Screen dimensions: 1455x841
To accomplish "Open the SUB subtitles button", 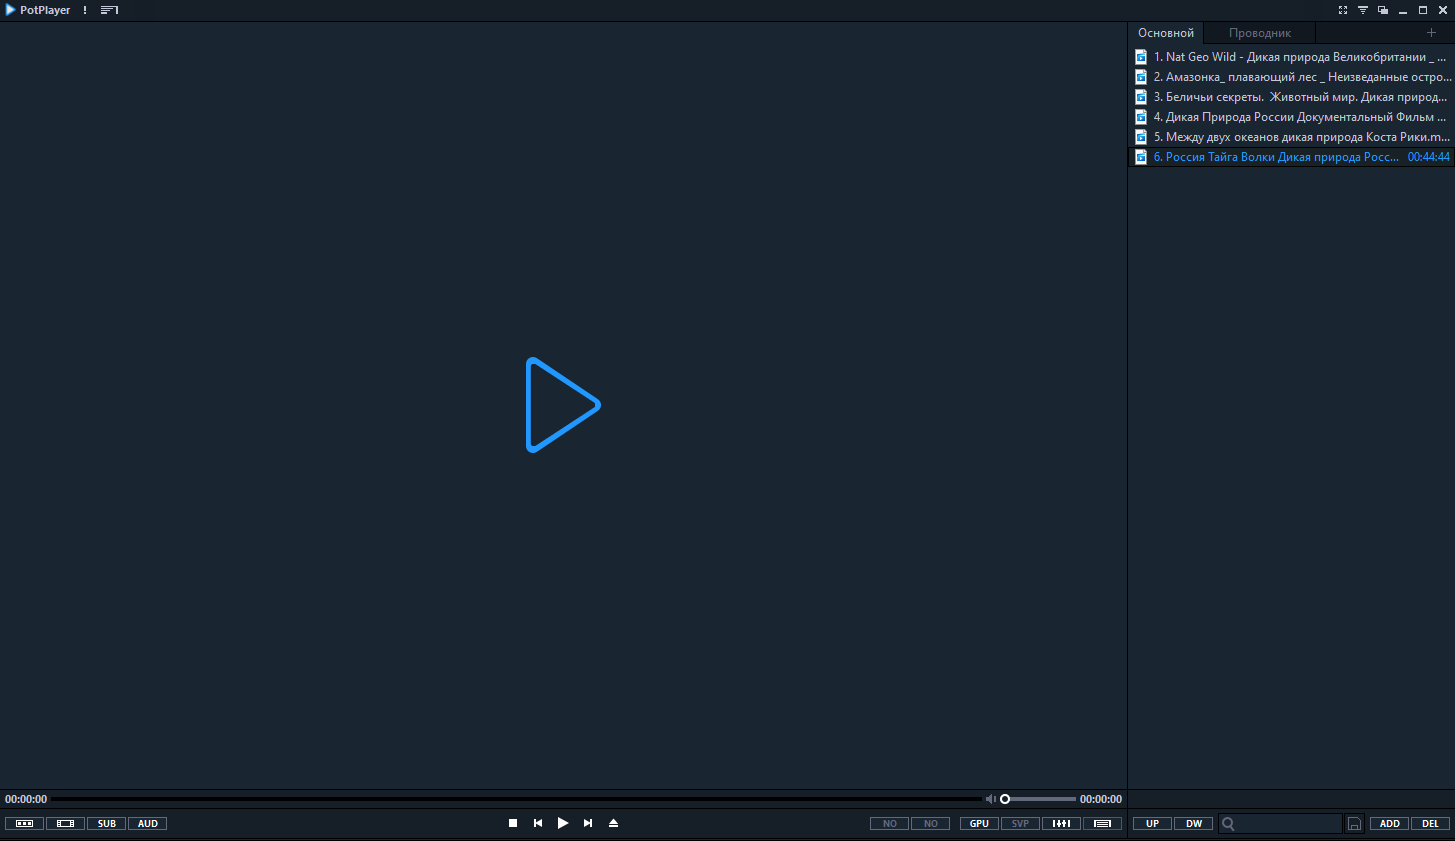I will pyautogui.click(x=107, y=824).
